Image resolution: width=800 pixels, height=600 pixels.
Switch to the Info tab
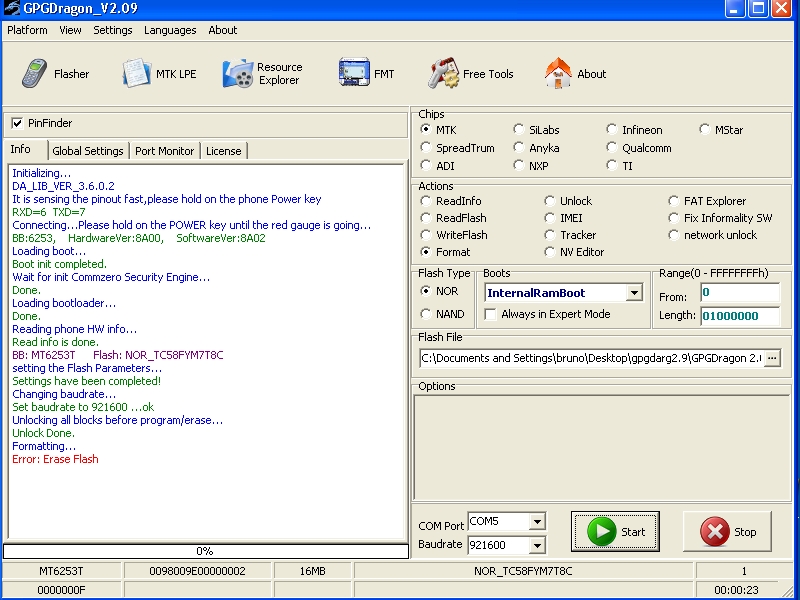[x=24, y=149]
